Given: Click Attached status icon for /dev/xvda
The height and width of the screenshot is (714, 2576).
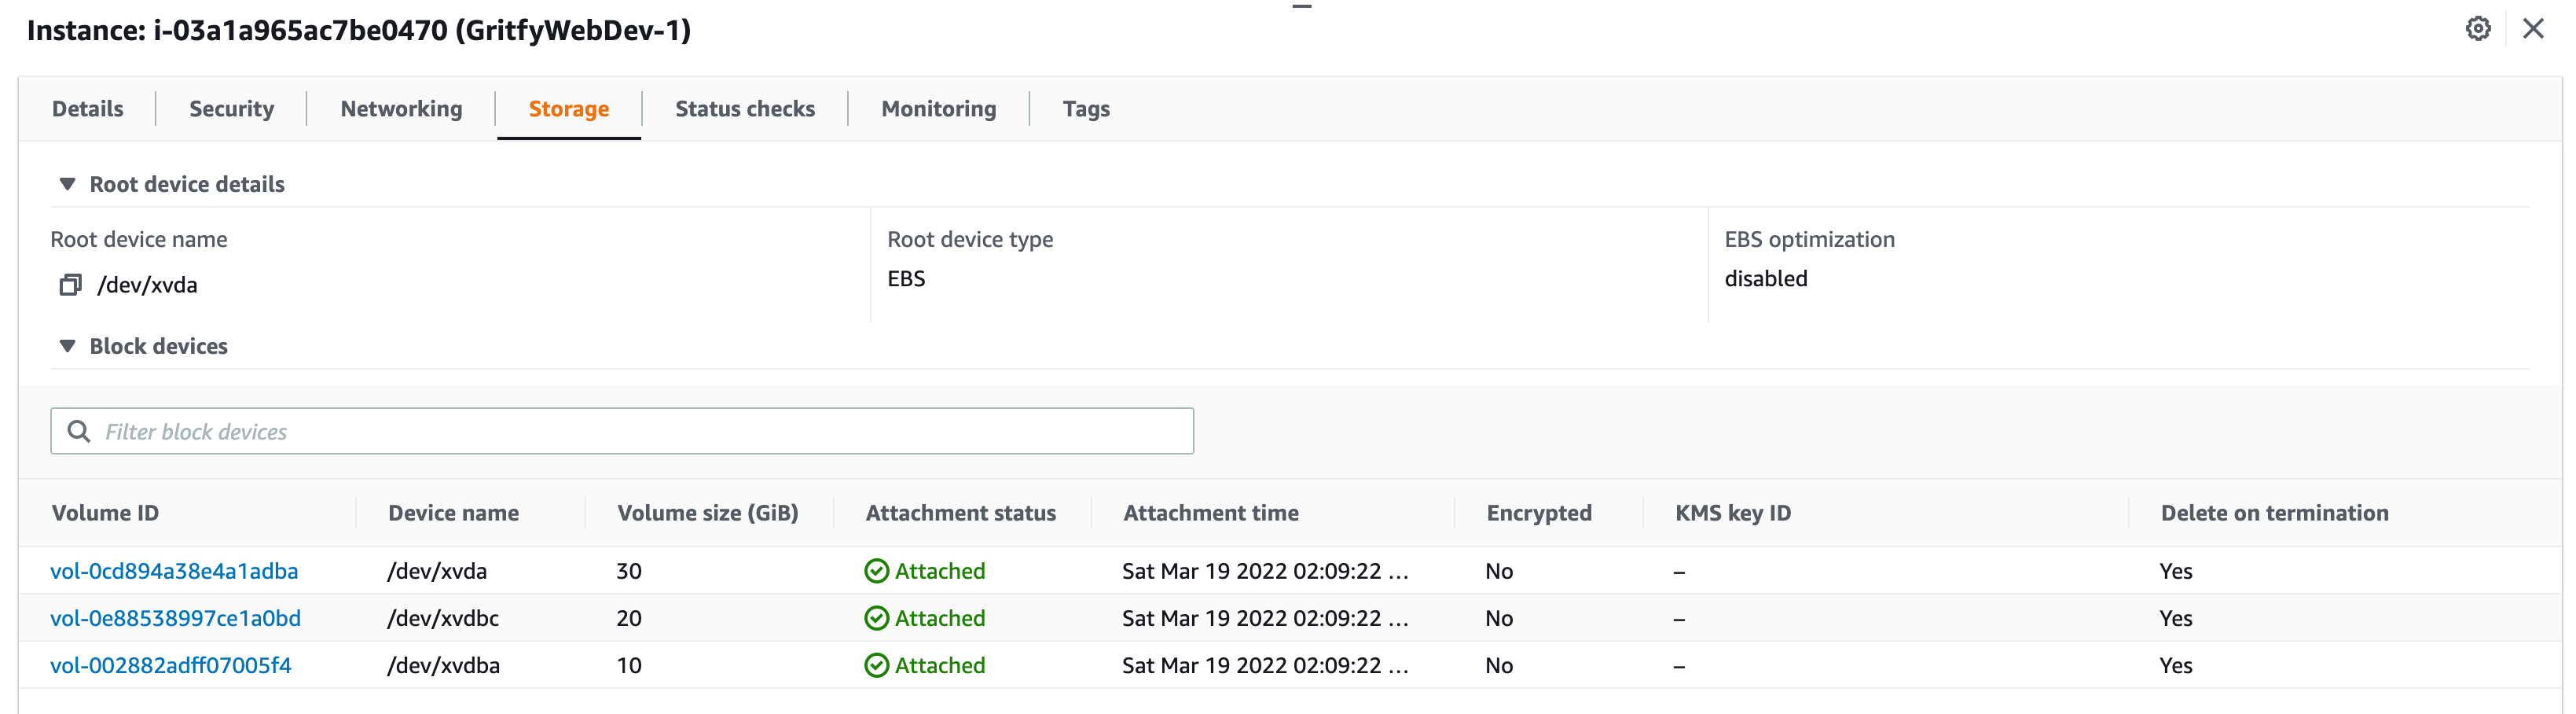Looking at the screenshot, I should 876,571.
